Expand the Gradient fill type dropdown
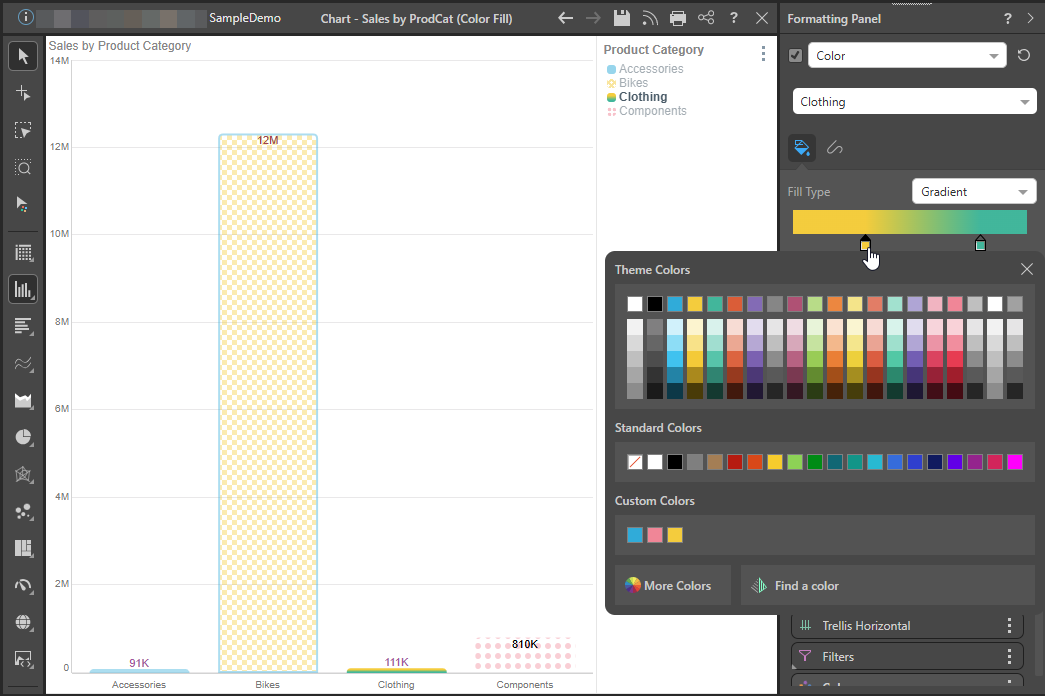 click(973, 192)
